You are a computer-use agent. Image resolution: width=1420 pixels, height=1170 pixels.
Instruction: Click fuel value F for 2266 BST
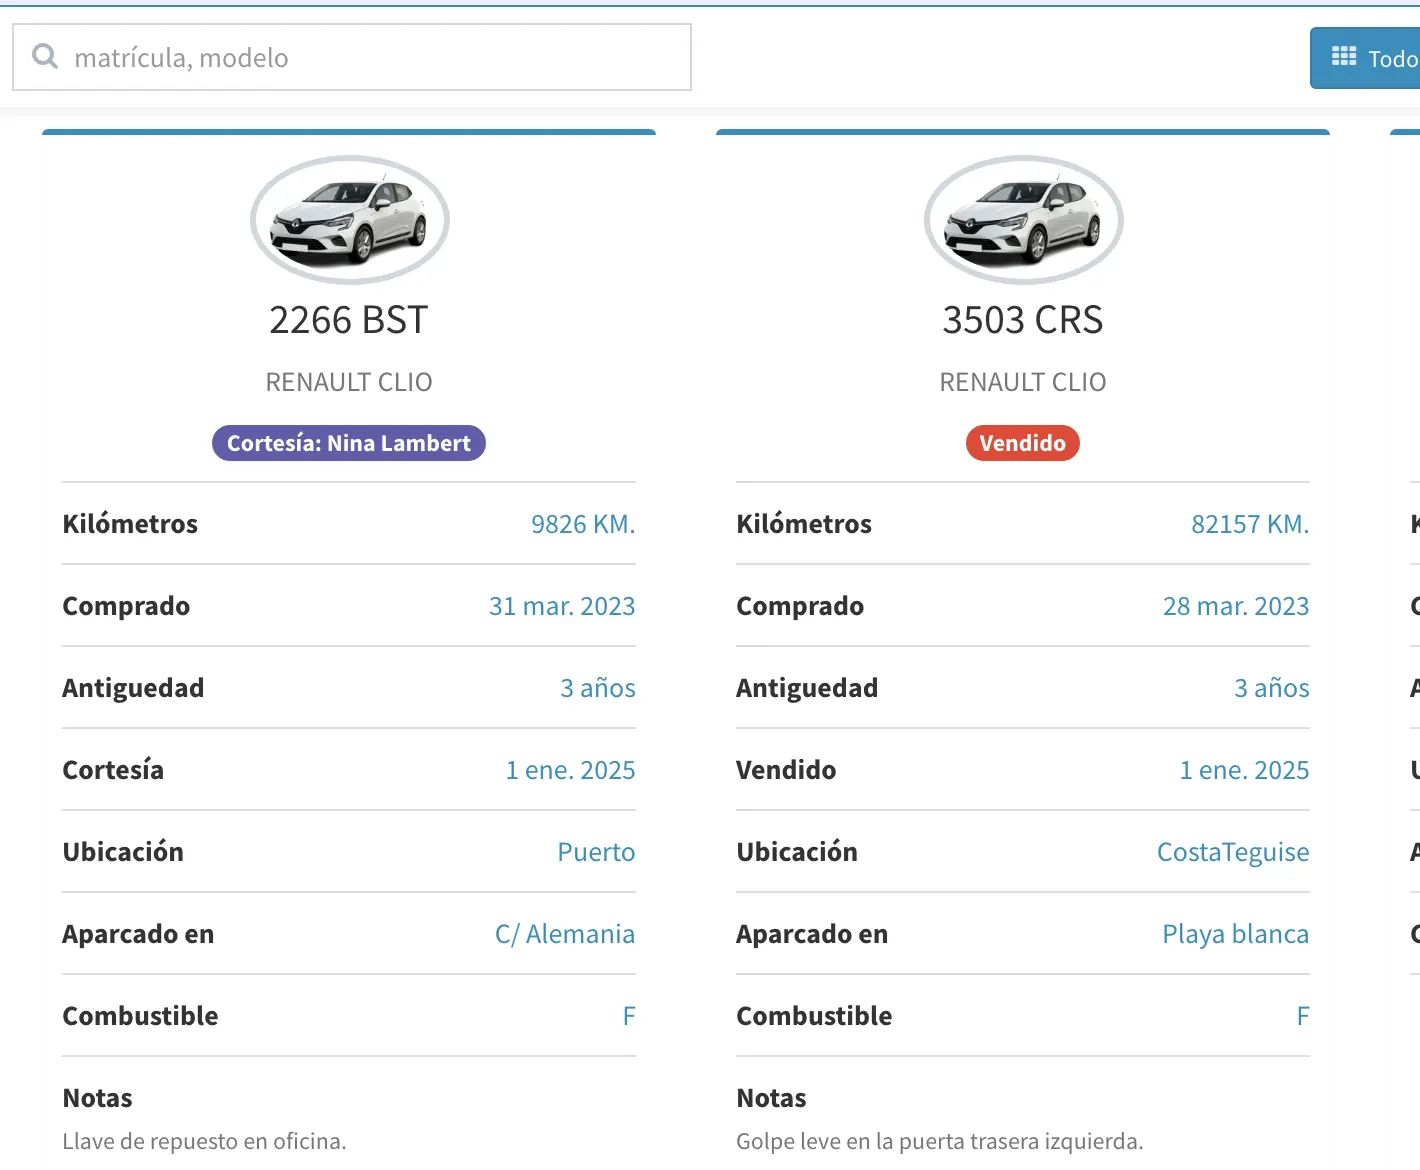629,1016
